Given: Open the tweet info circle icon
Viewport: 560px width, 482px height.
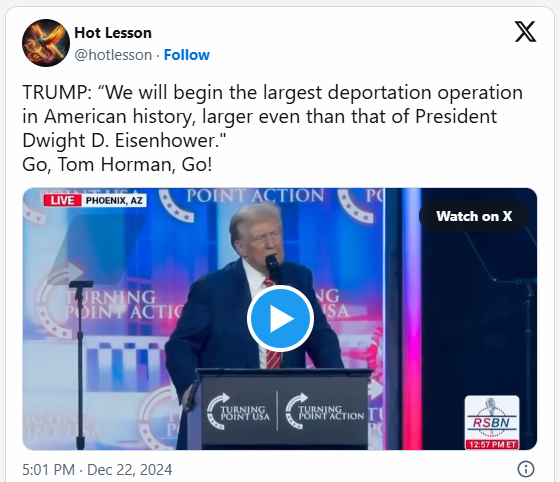Looking at the screenshot, I should click(x=526, y=469).
